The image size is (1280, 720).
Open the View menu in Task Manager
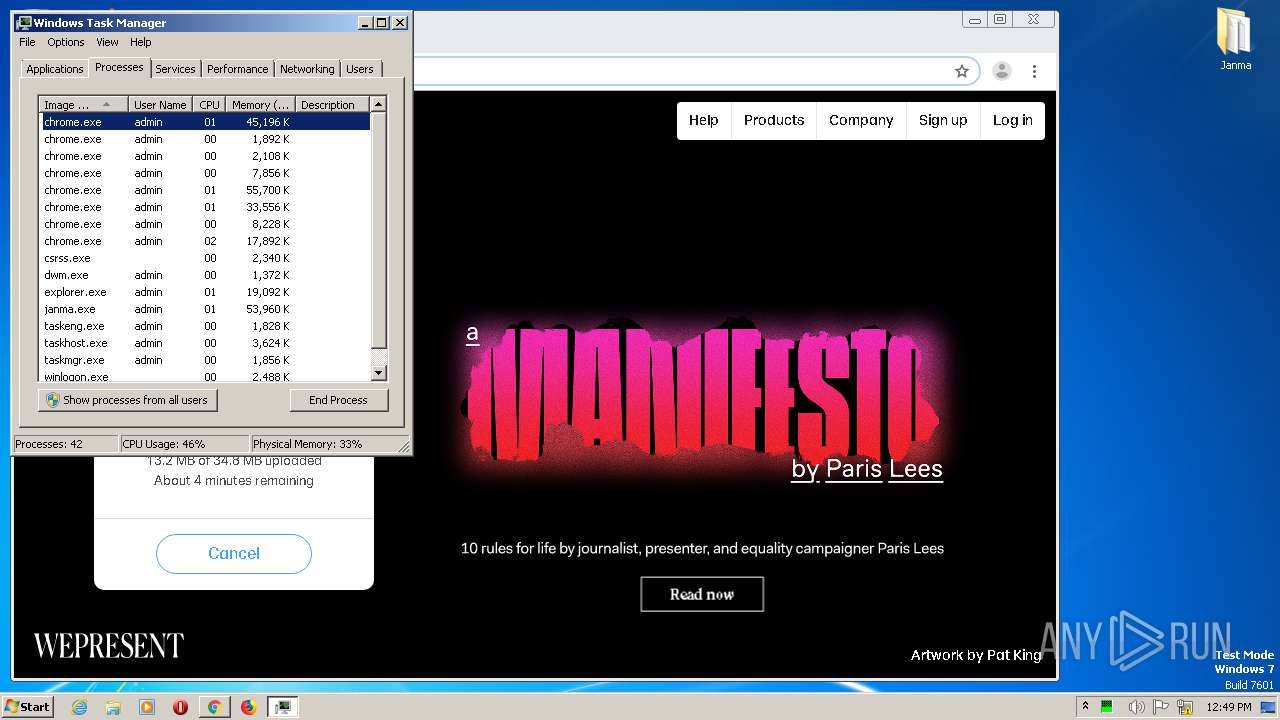[107, 42]
